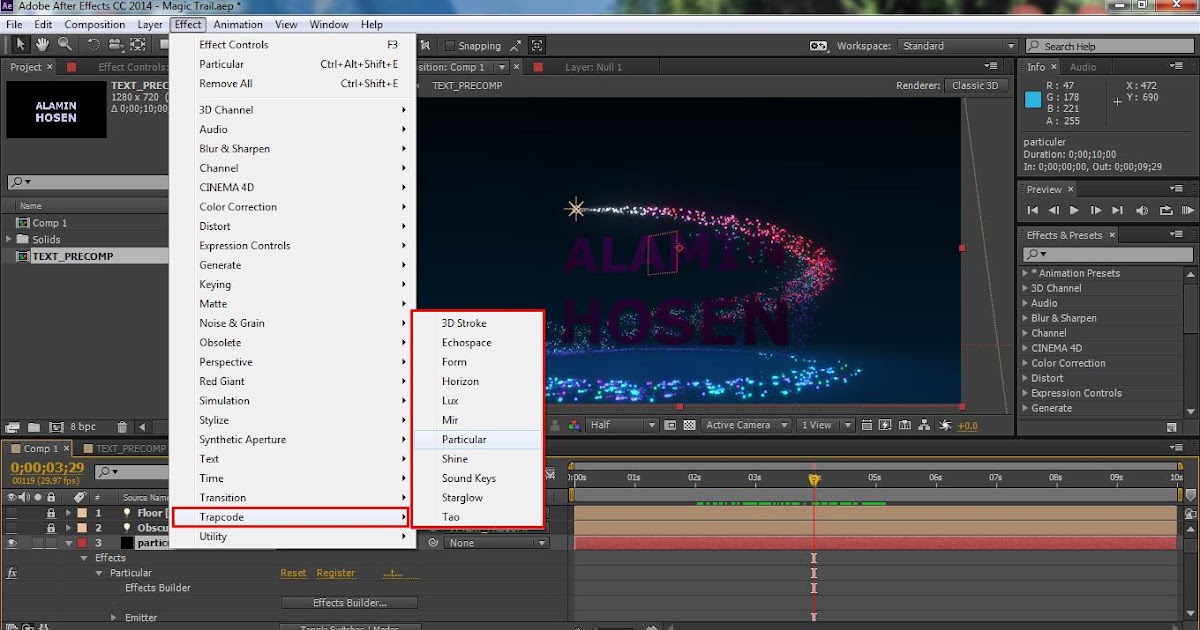Unlock layer 1 Floor using the lock icon
Image resolution: width=1200 pixels, height=630 pixels.
[x=51, y=513]
